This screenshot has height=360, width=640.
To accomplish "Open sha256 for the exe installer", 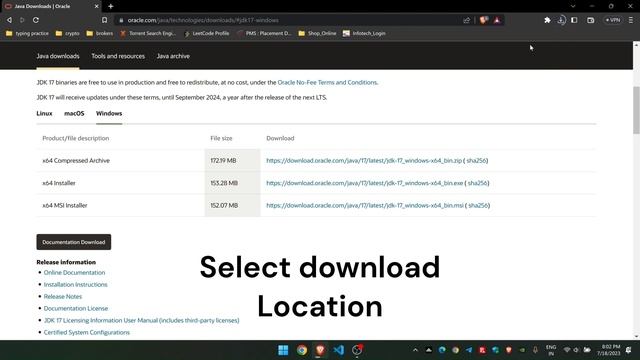I will [478, 183].
